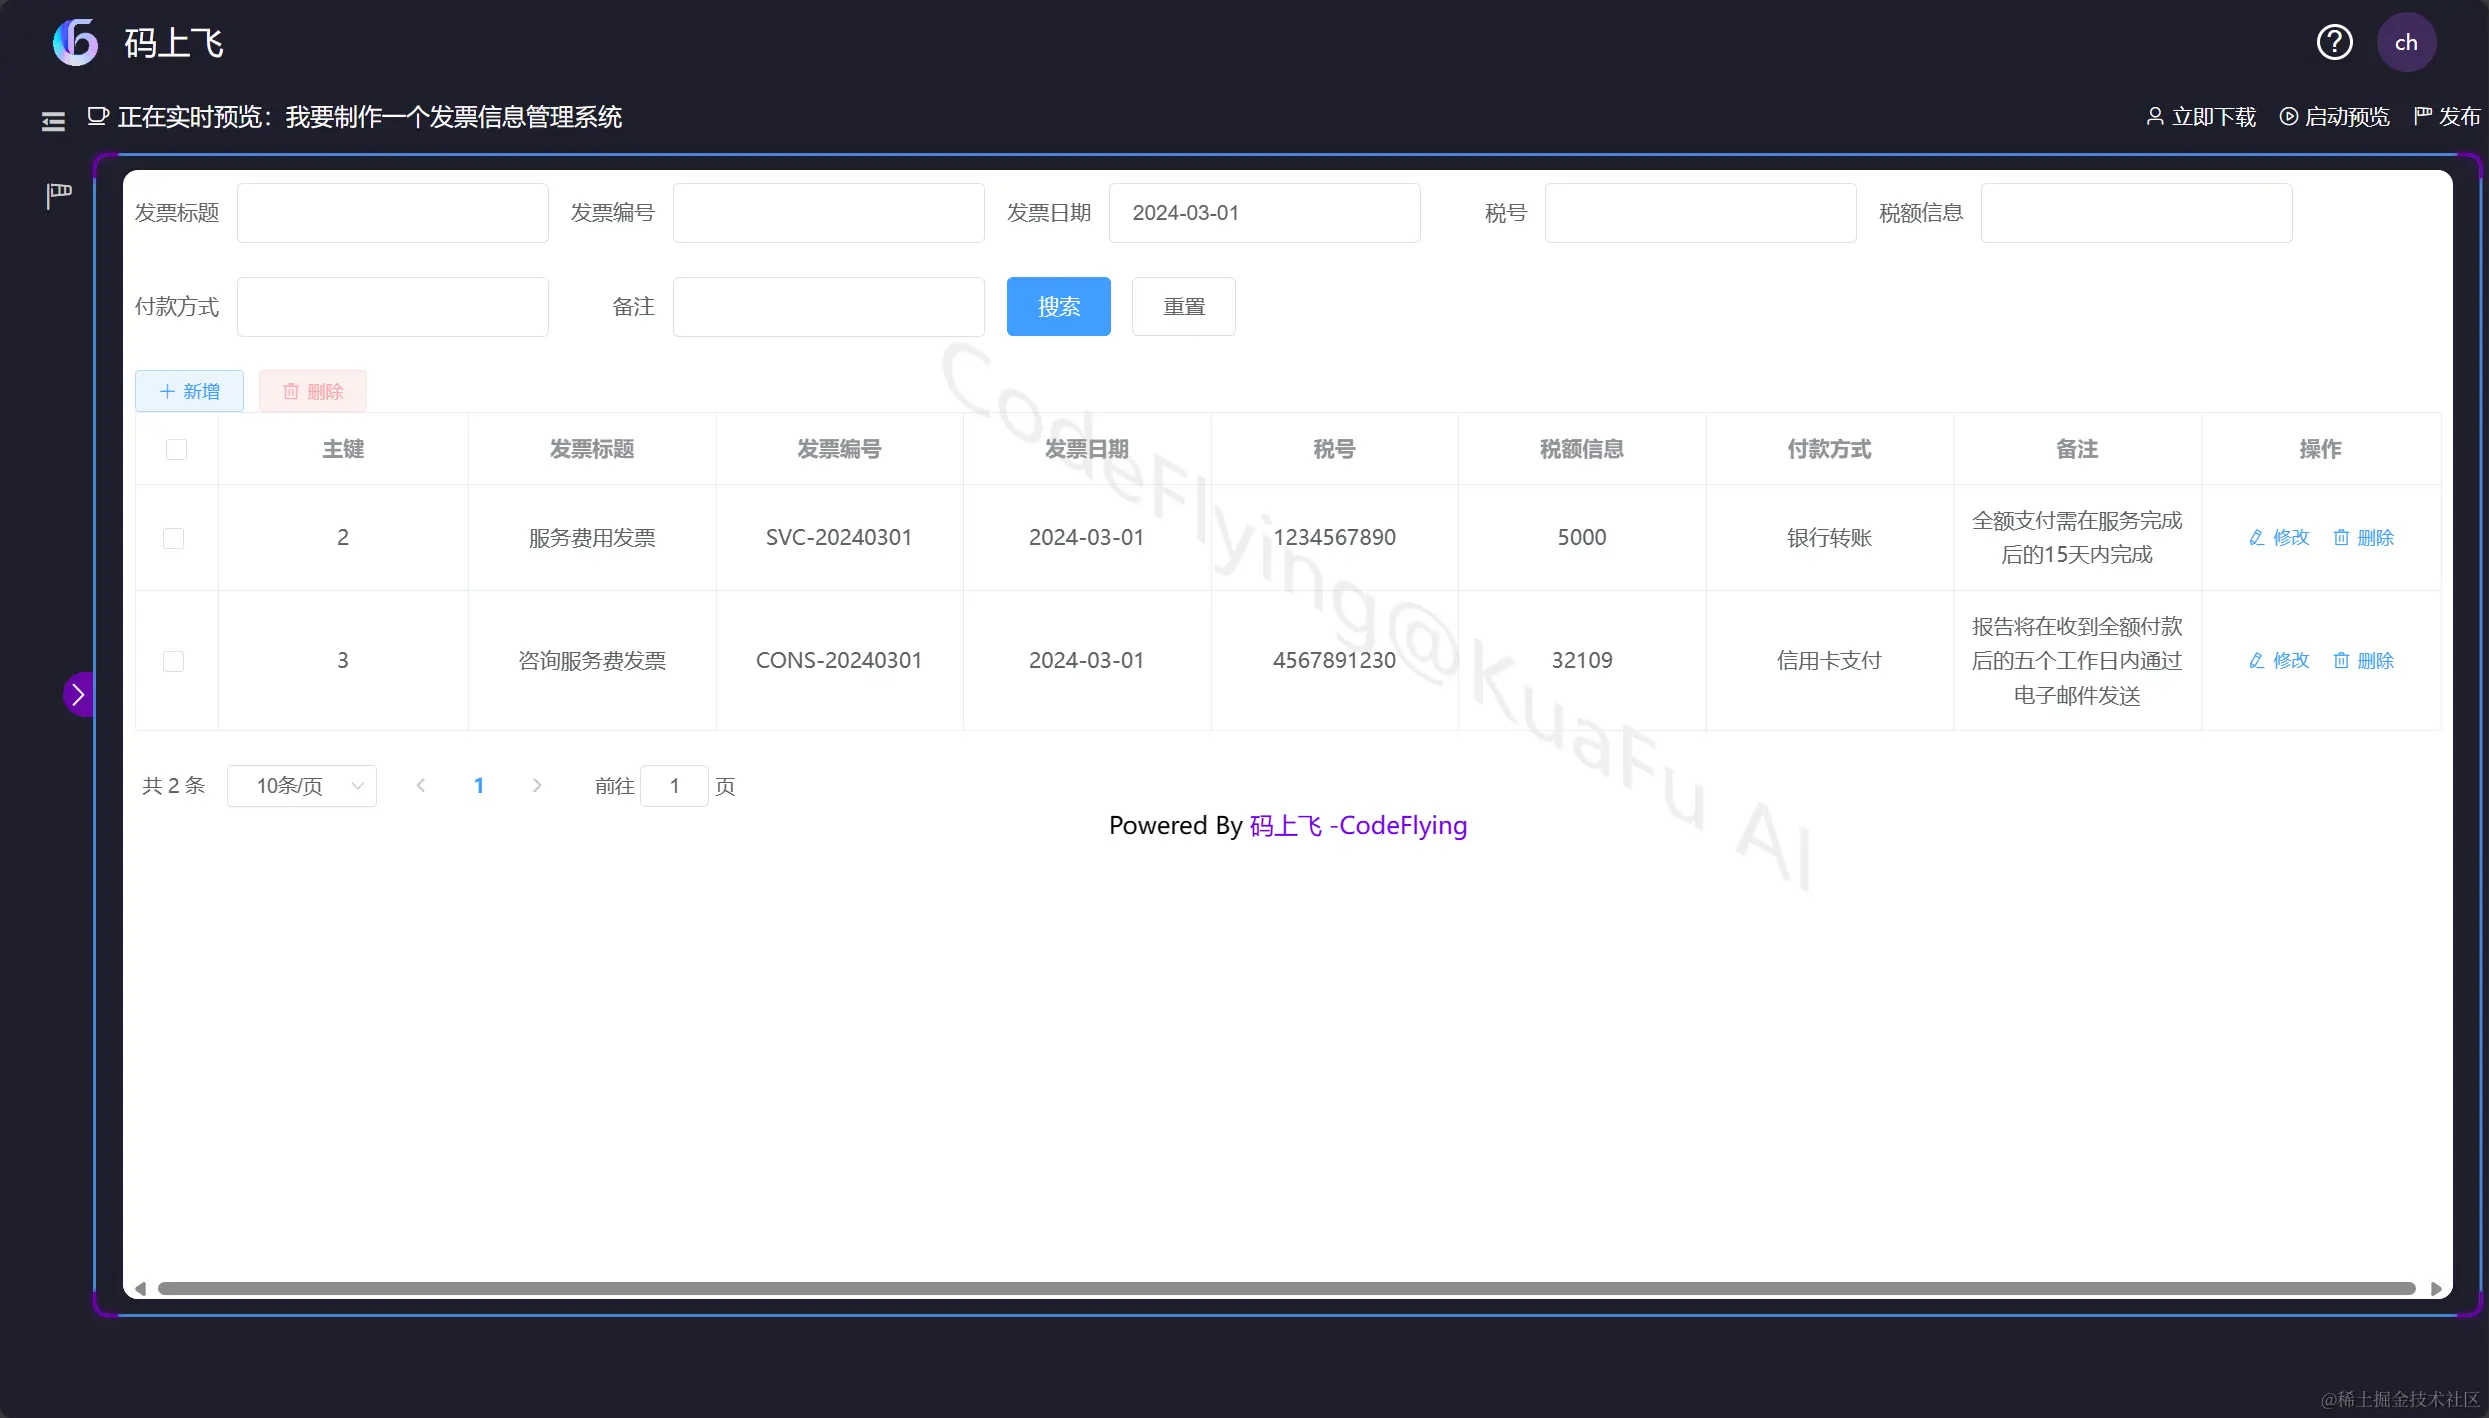Toggle the hamburger sidebar menu icon

click(x=53, y=121)
